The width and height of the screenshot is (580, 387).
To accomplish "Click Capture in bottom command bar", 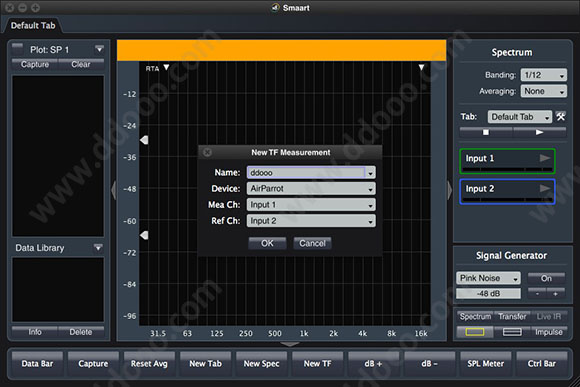I will 93,364.
